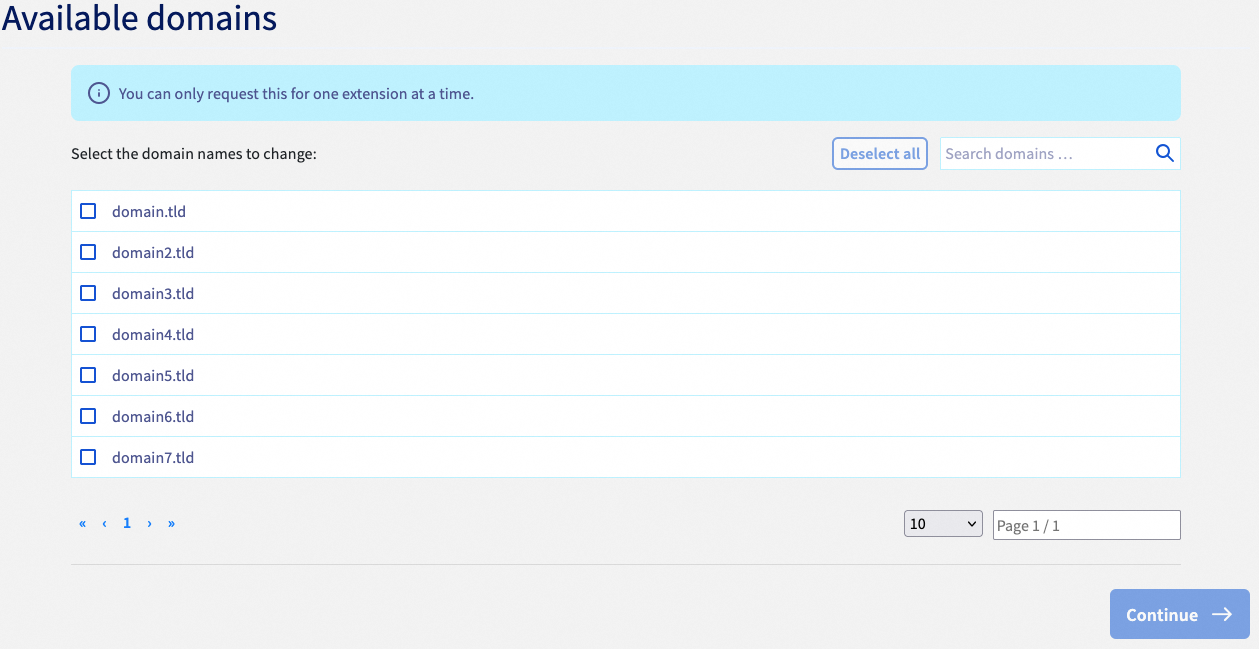Check the box beside domain2.tld
Screen dimensions: 1259x649
[x=88, y=252]
